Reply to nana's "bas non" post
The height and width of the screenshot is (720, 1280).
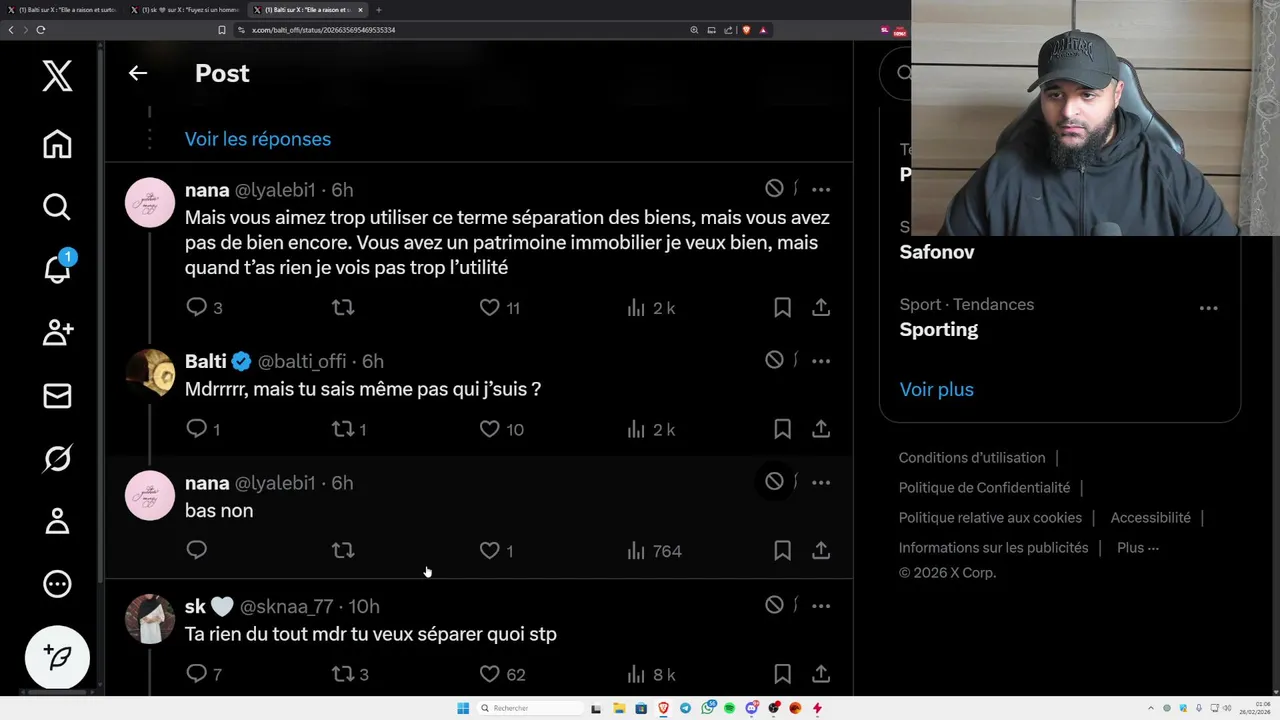pyautogui.click(x=197, y=550)
